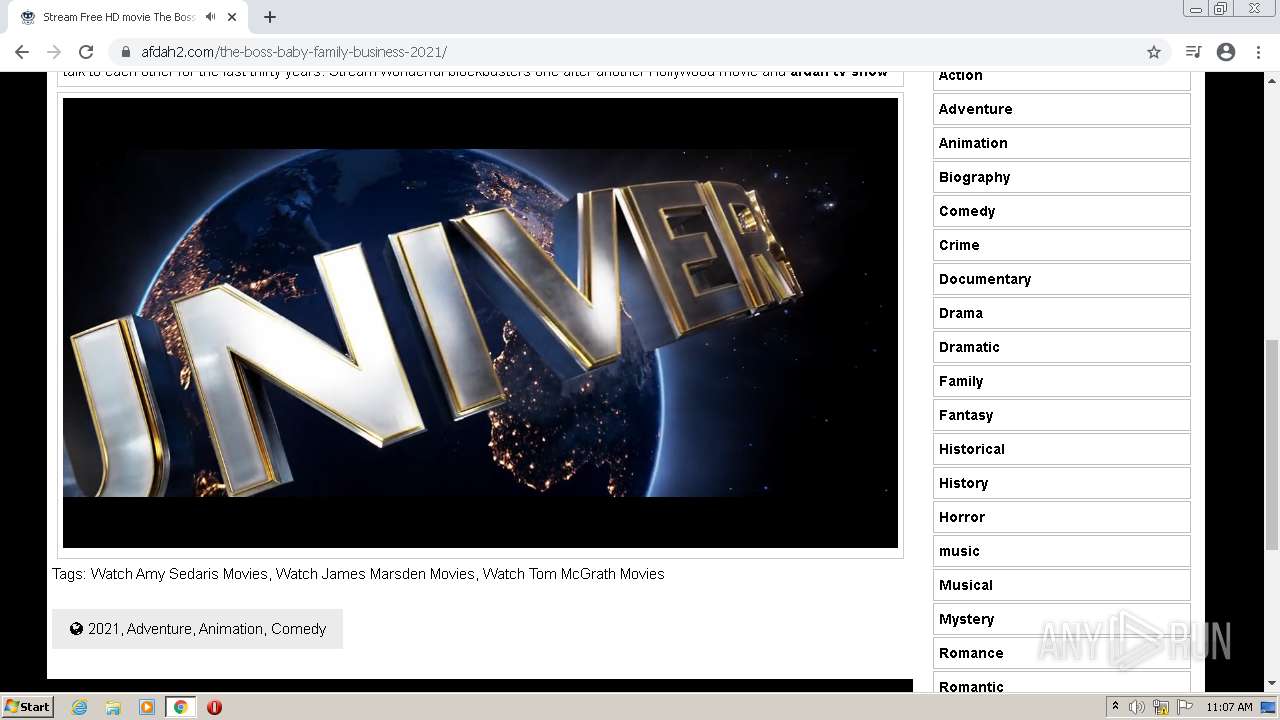Show hidden system tray icons
Viewport: 1280px width, 720px height.
click(1115, 707)
